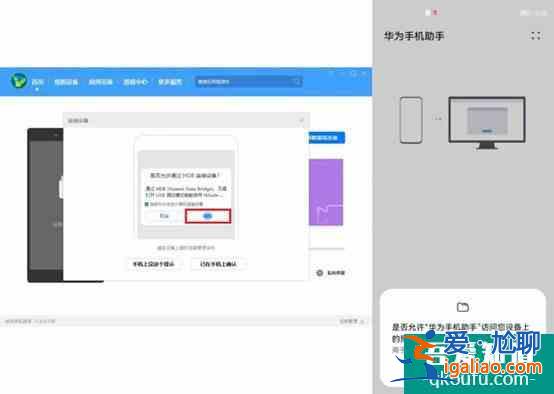Click the 已在手机上确认 button

tap(218, 264)
